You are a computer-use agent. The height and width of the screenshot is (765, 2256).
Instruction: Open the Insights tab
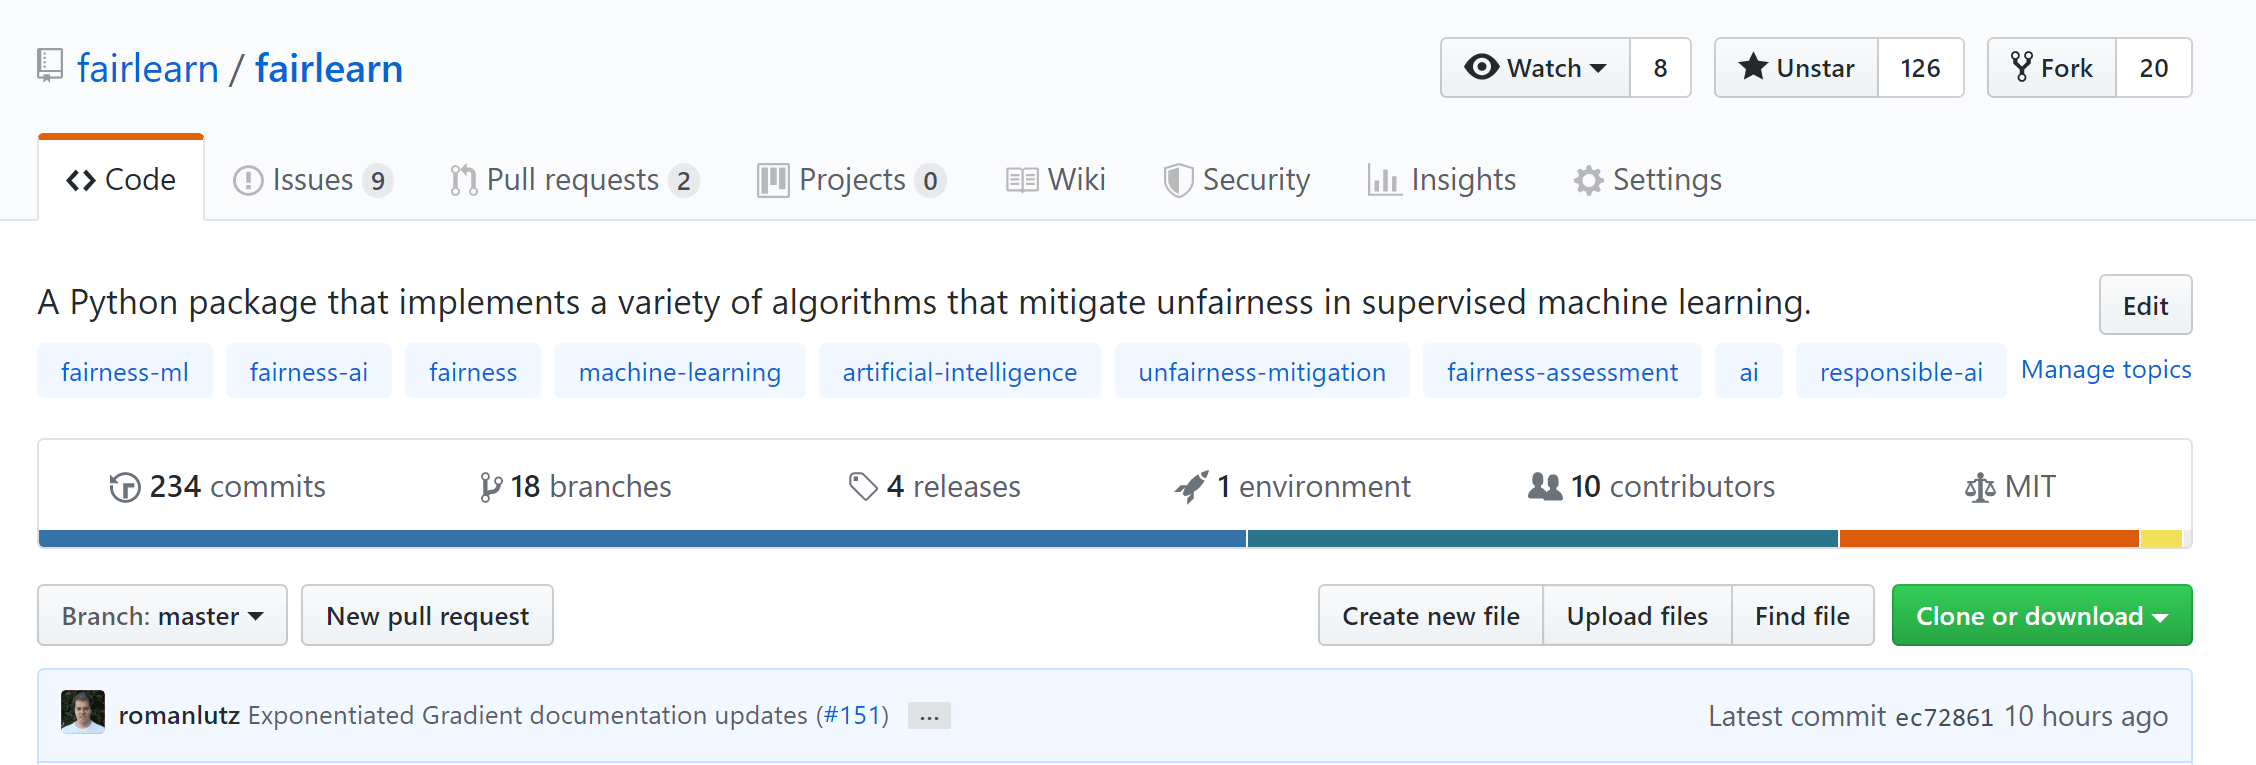click(x=1442, y=180)
